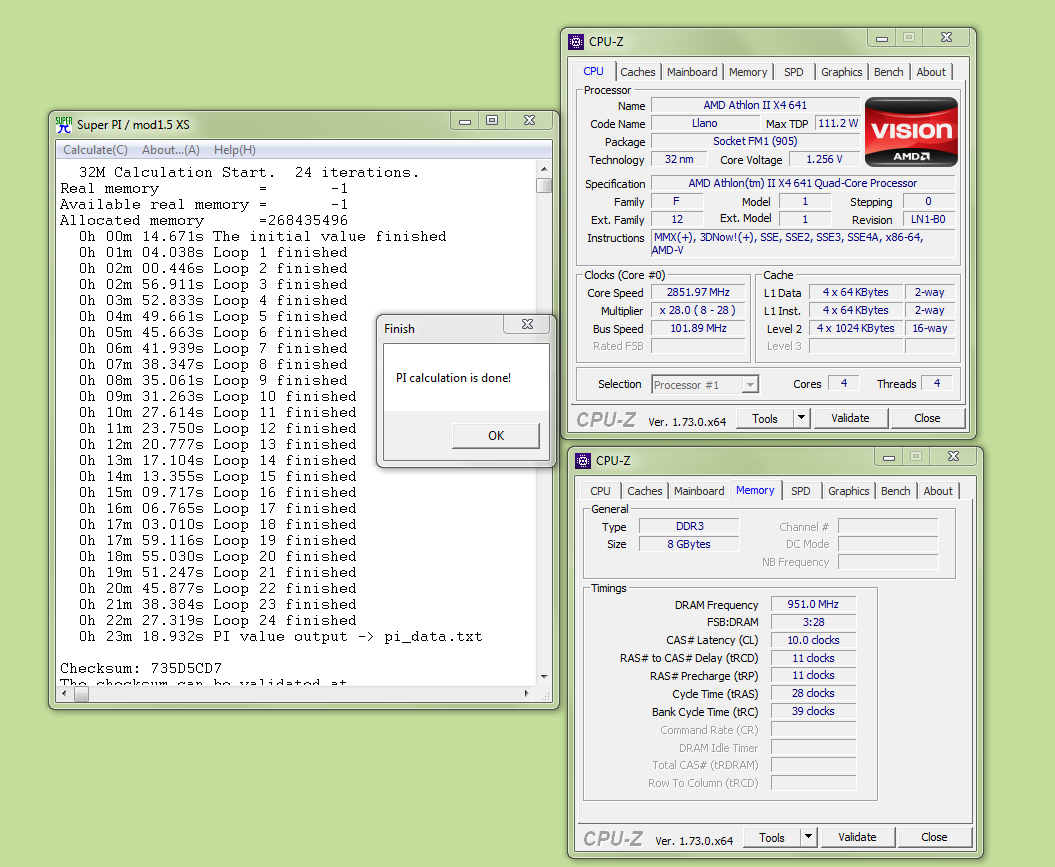Click Validate in top CPU-Z window
The width and height of the screenshot is (1055, 867).
click(850, 418)
